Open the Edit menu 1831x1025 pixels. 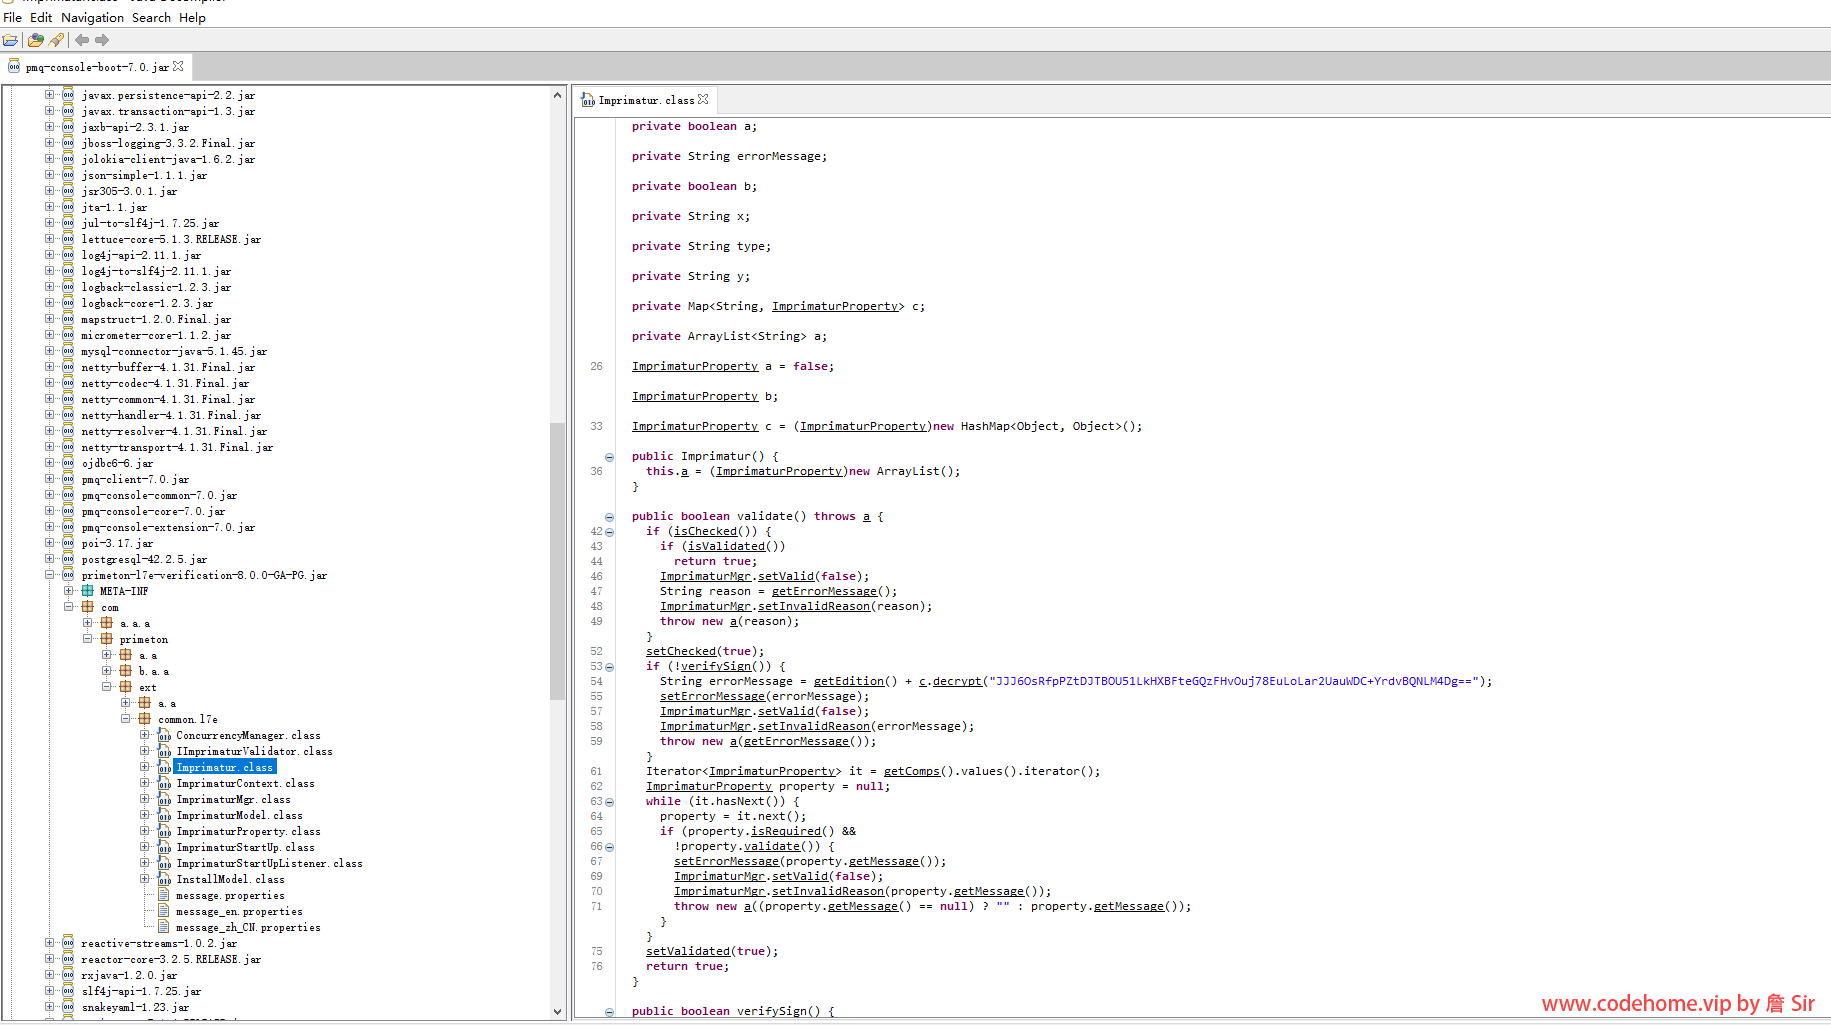click(x=41, y=17)
